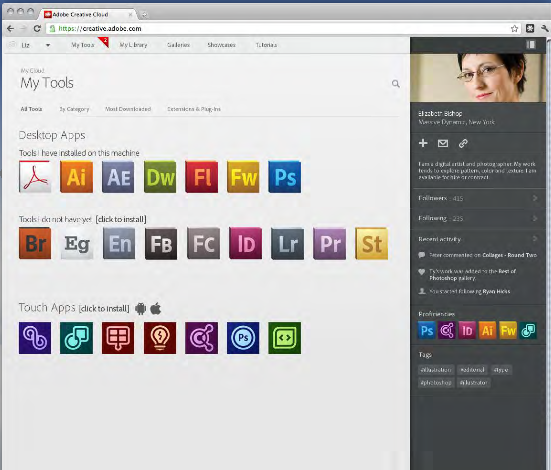The width and height of the screenshot is (551, 470).
Task: Copy profile link via the chain icon
Action: coord(463,143)
